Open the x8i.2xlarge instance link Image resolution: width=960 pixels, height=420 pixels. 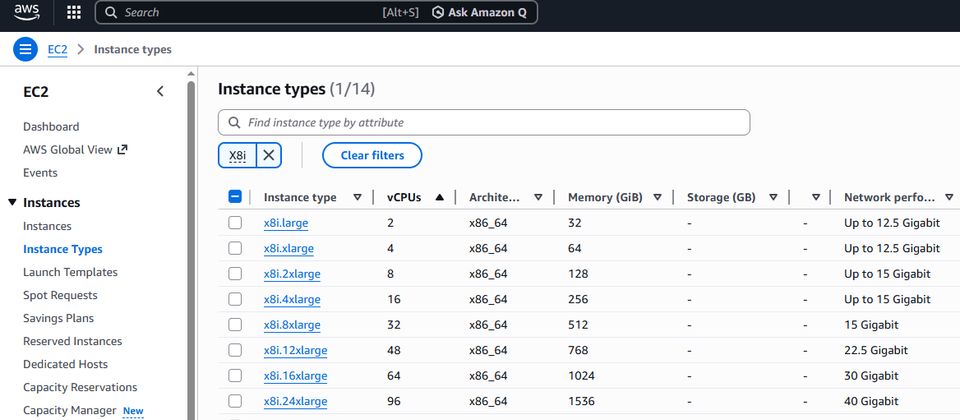click(x=292, y=274)
